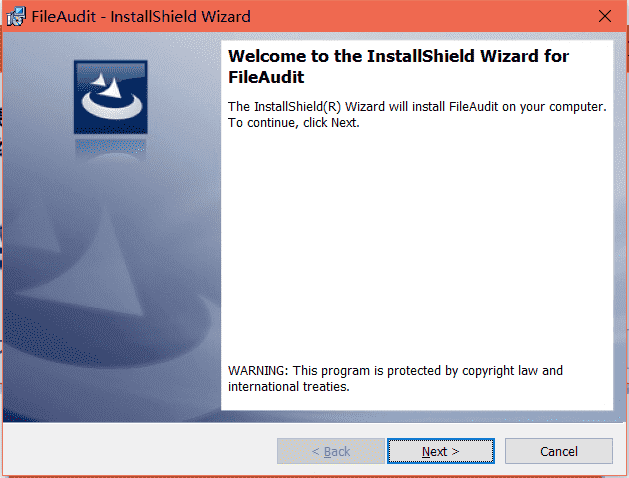Proceed with the Next > button
Viewport: 629px width, 478px height.
pyautogui.click(x=440, y=451)
